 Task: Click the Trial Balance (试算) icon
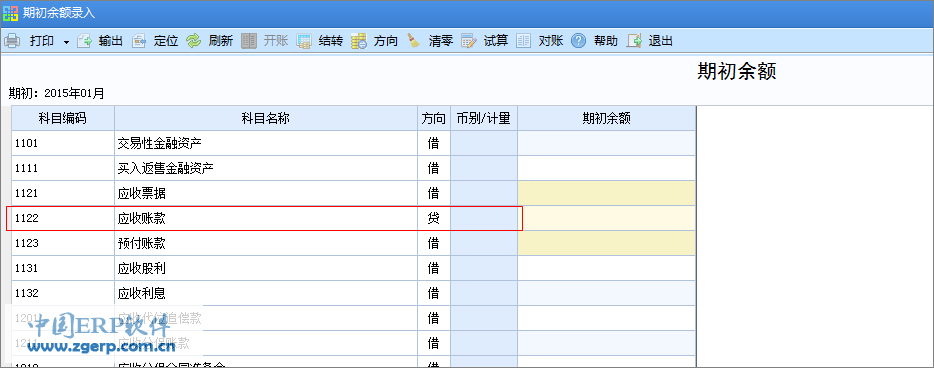[x=469, y=41]
